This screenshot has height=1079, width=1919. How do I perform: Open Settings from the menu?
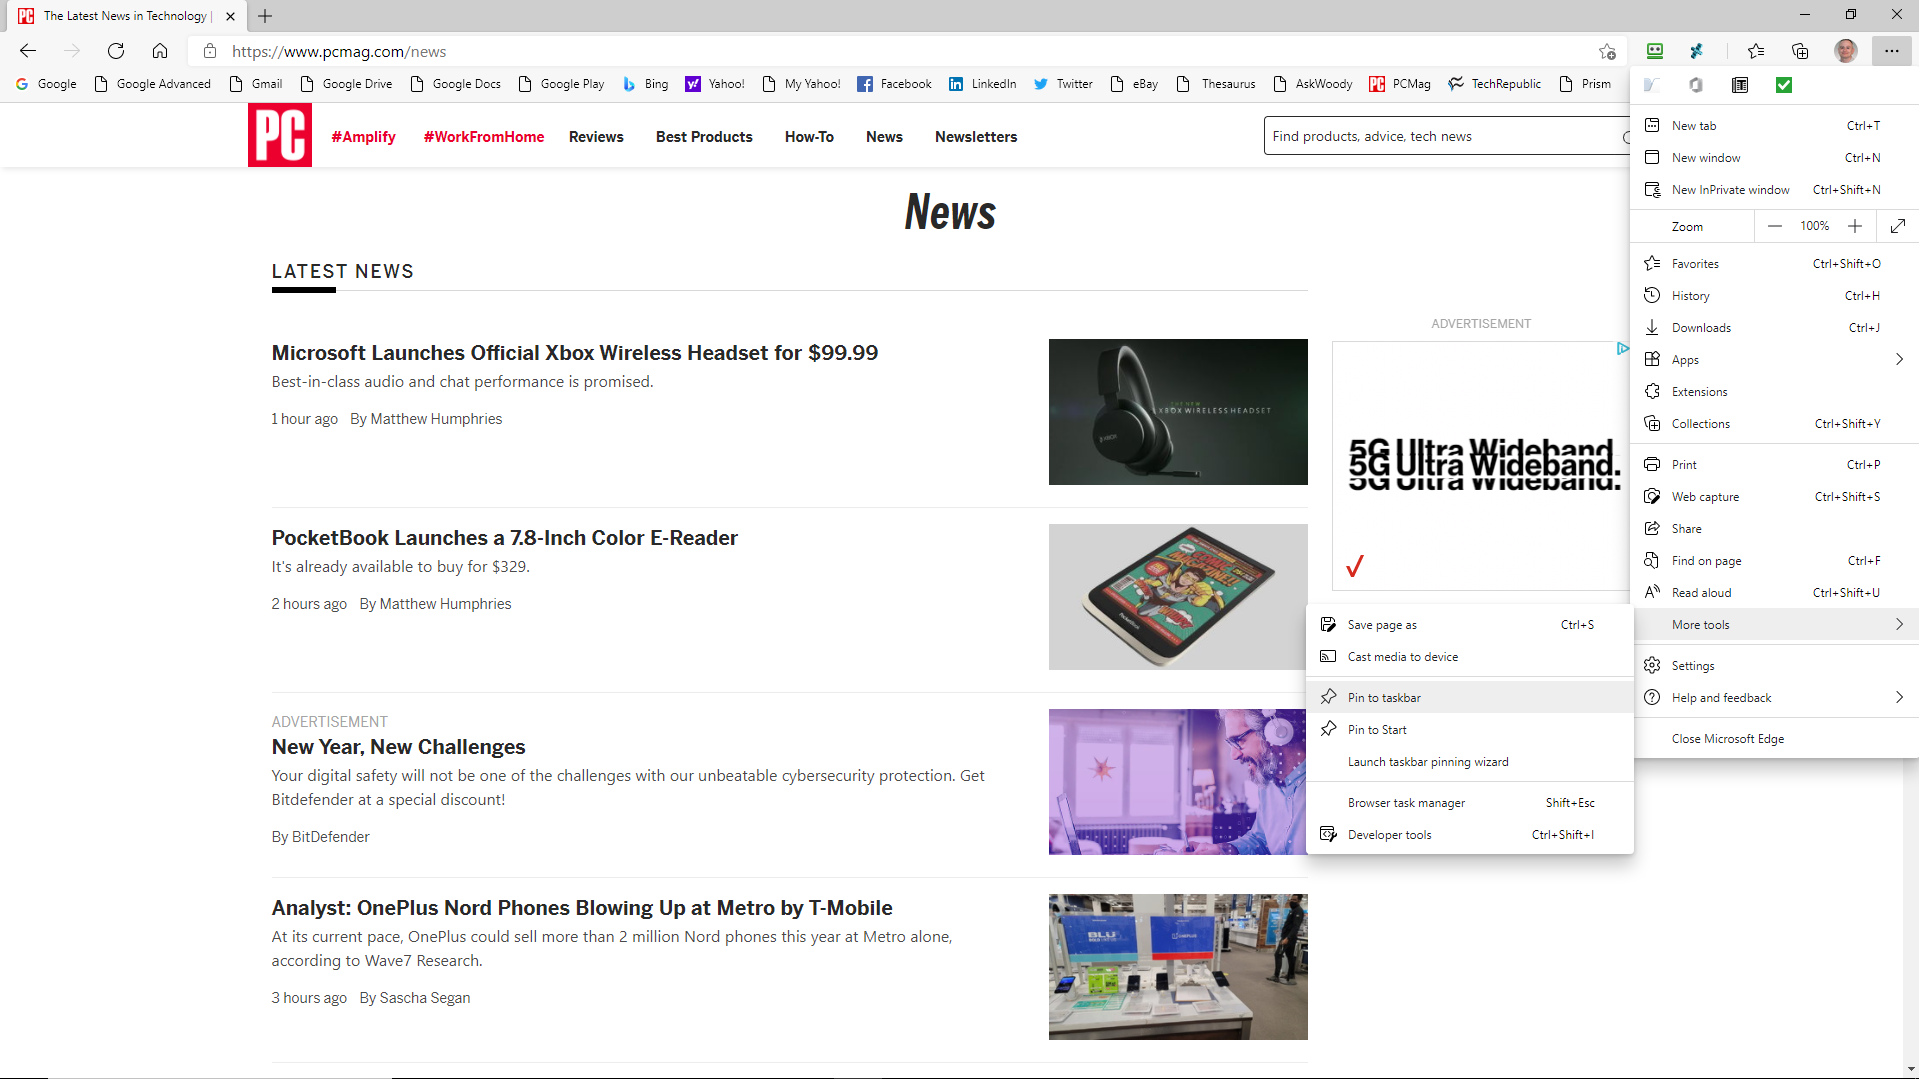pos(1775,666)
